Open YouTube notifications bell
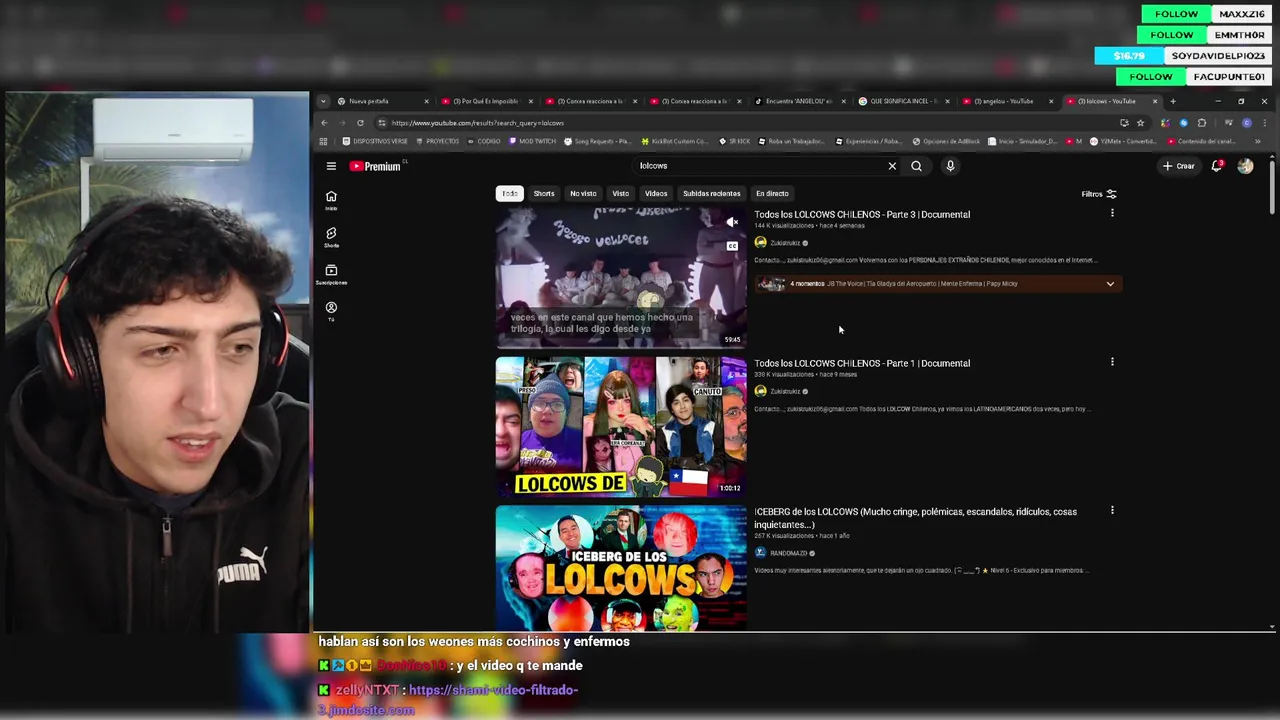The width and height of the screenshot is (1280, 720). click(x=1217, y=166)
